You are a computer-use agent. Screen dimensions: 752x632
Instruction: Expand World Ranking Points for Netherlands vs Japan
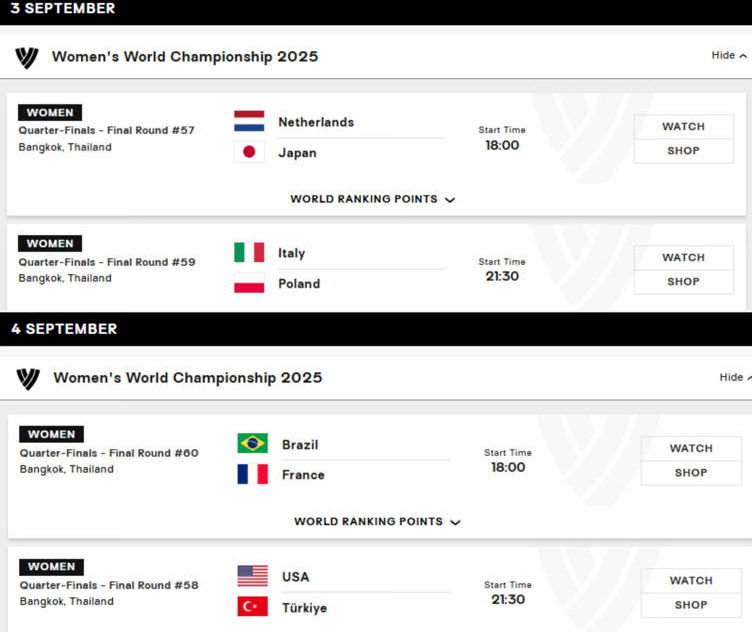[x=372, y=199]
